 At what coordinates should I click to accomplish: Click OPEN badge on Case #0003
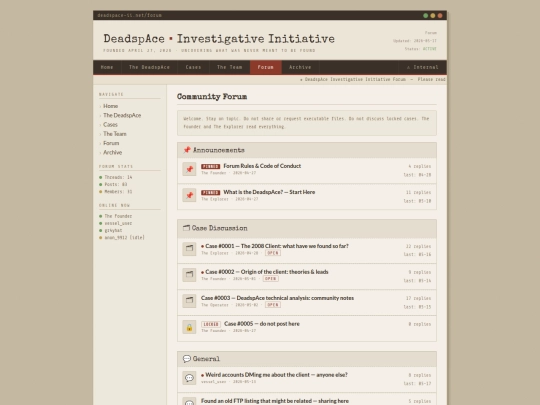(273, 305)
